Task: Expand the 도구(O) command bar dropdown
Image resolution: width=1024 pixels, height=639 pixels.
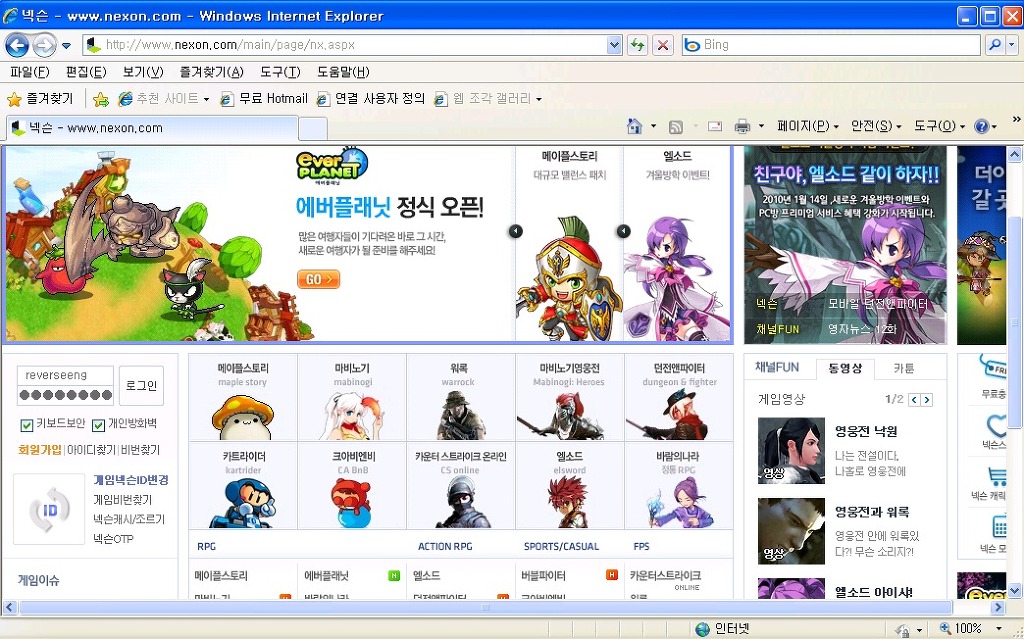Action: coord(939,126)
